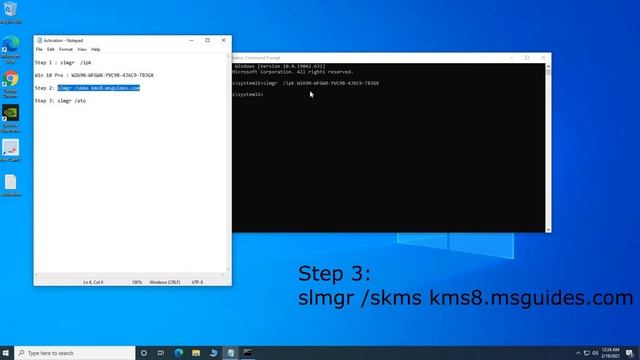
Task: Open the File menu in Notepad
Action: [39, 49]
